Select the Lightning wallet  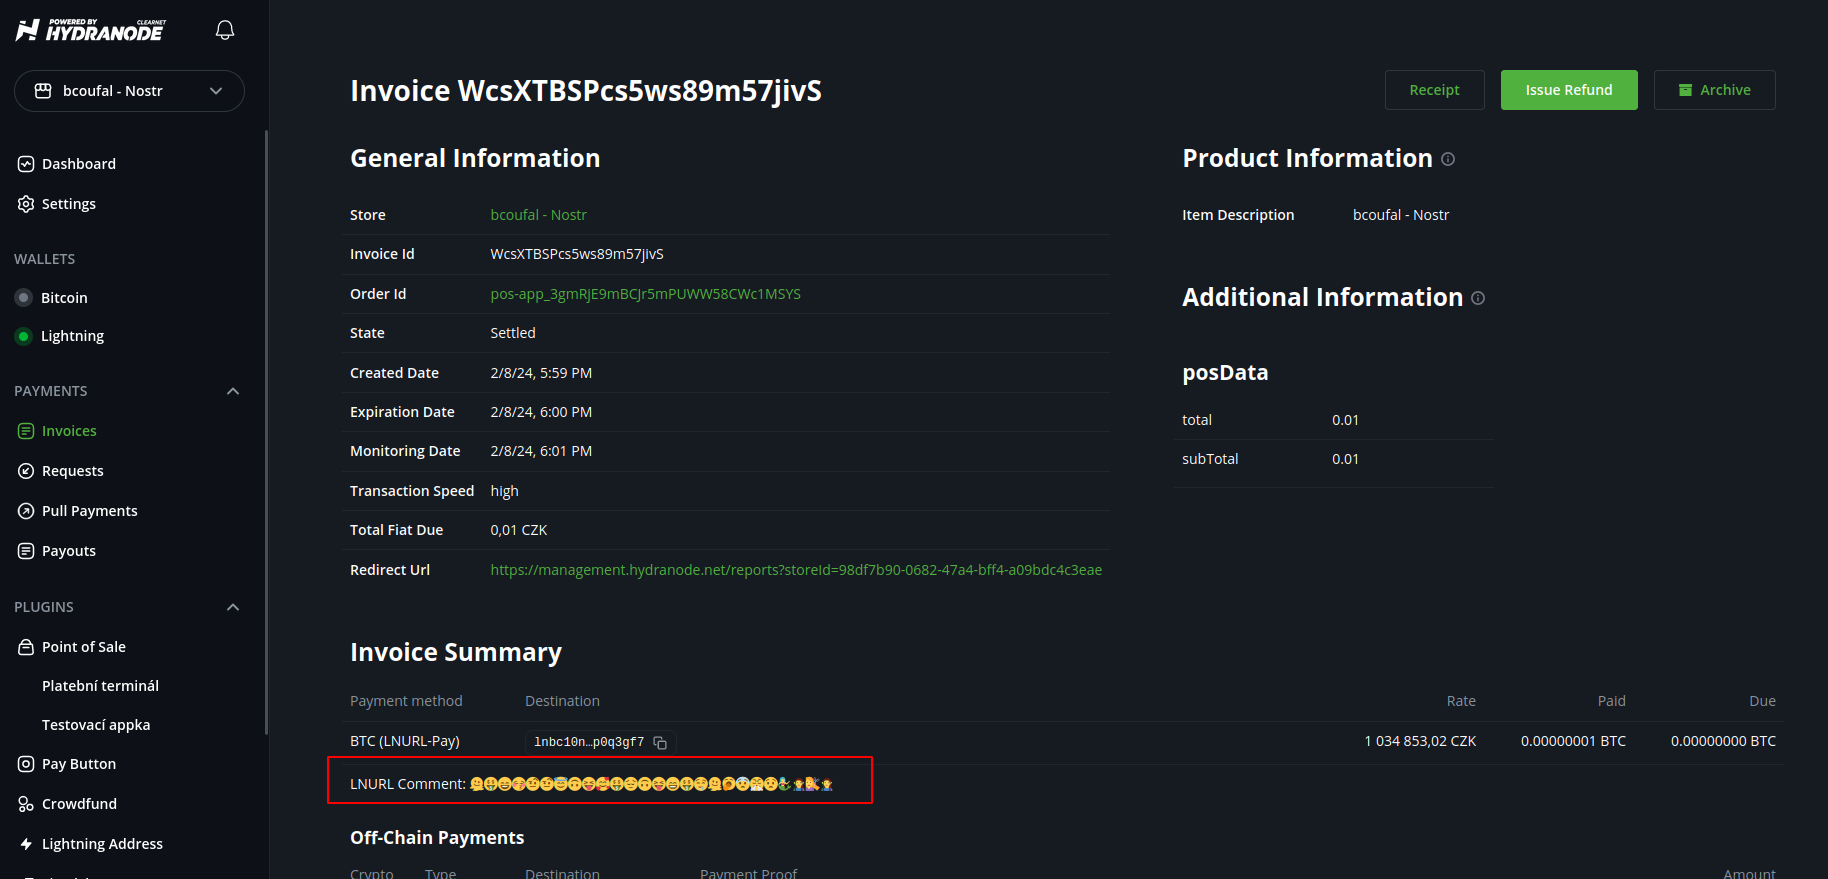72,336
